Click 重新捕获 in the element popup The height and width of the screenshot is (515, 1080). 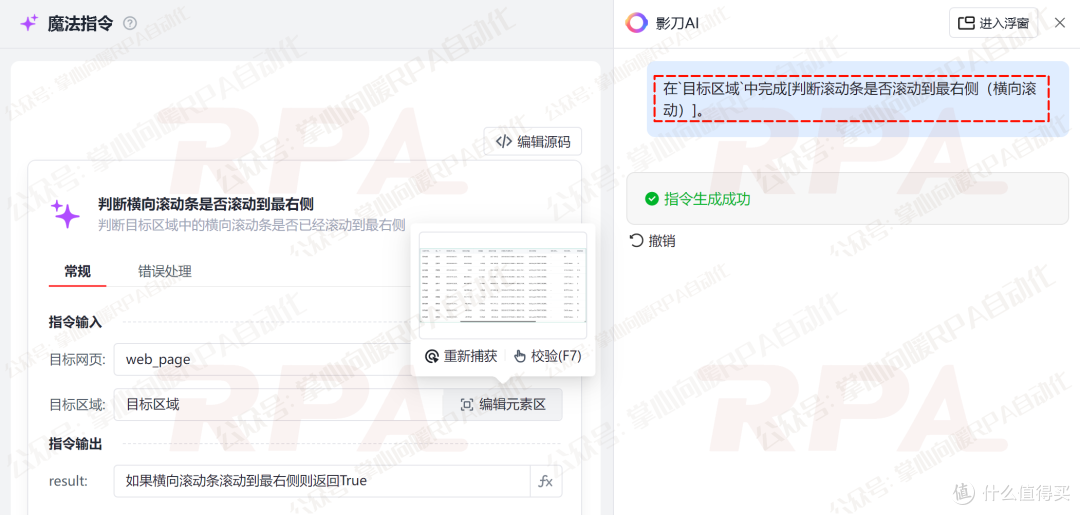461,357
